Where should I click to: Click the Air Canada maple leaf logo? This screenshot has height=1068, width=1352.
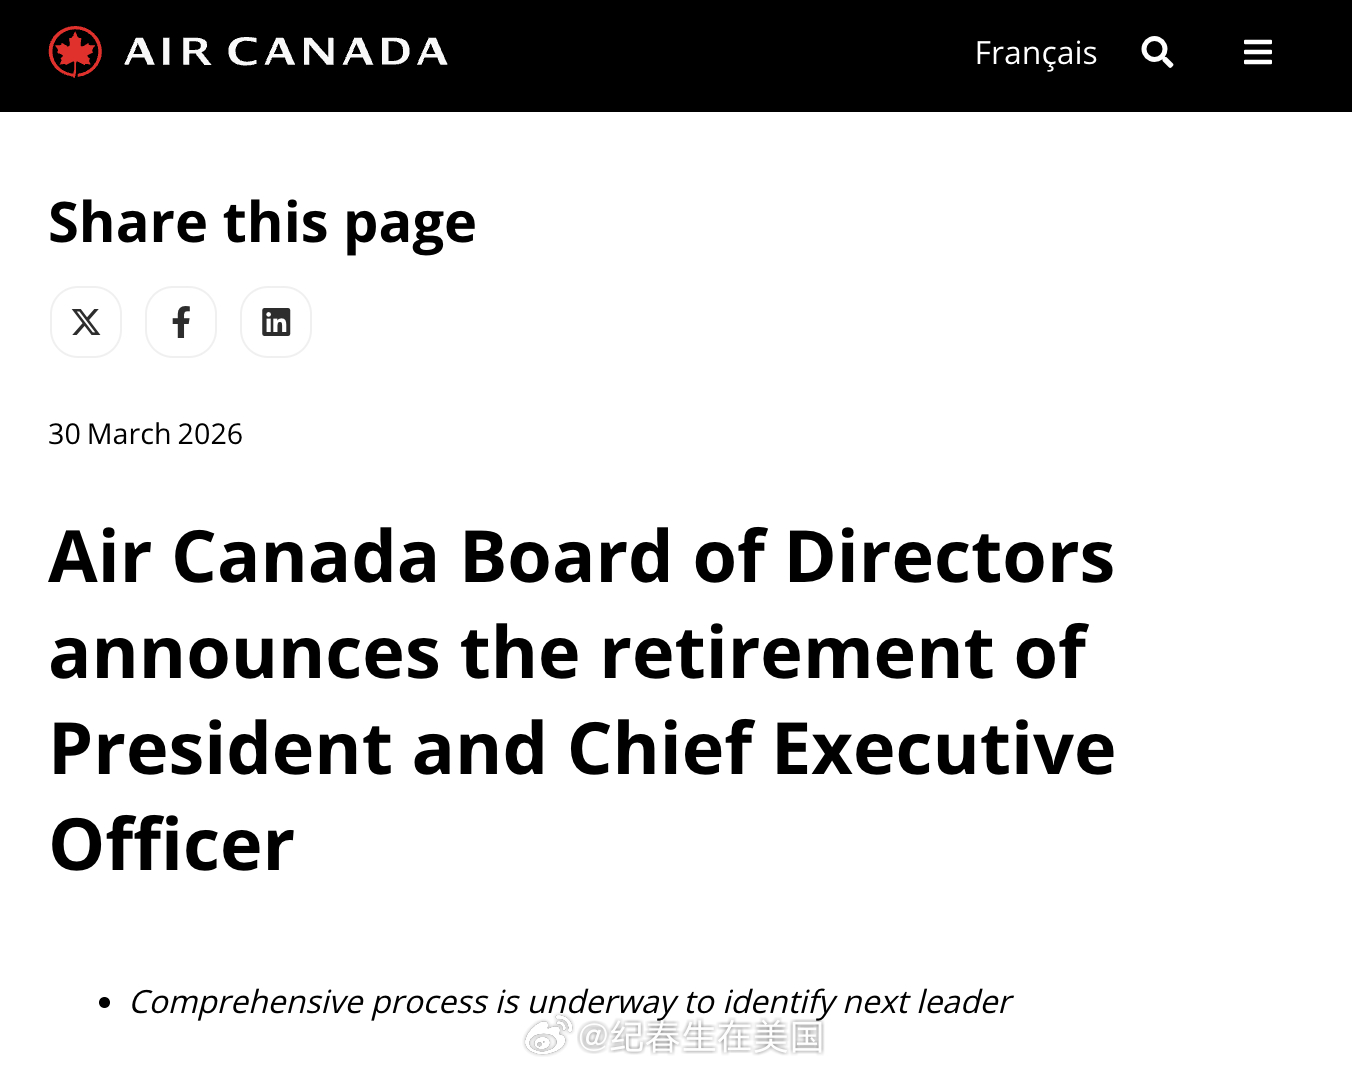click(x=73, y=52)
